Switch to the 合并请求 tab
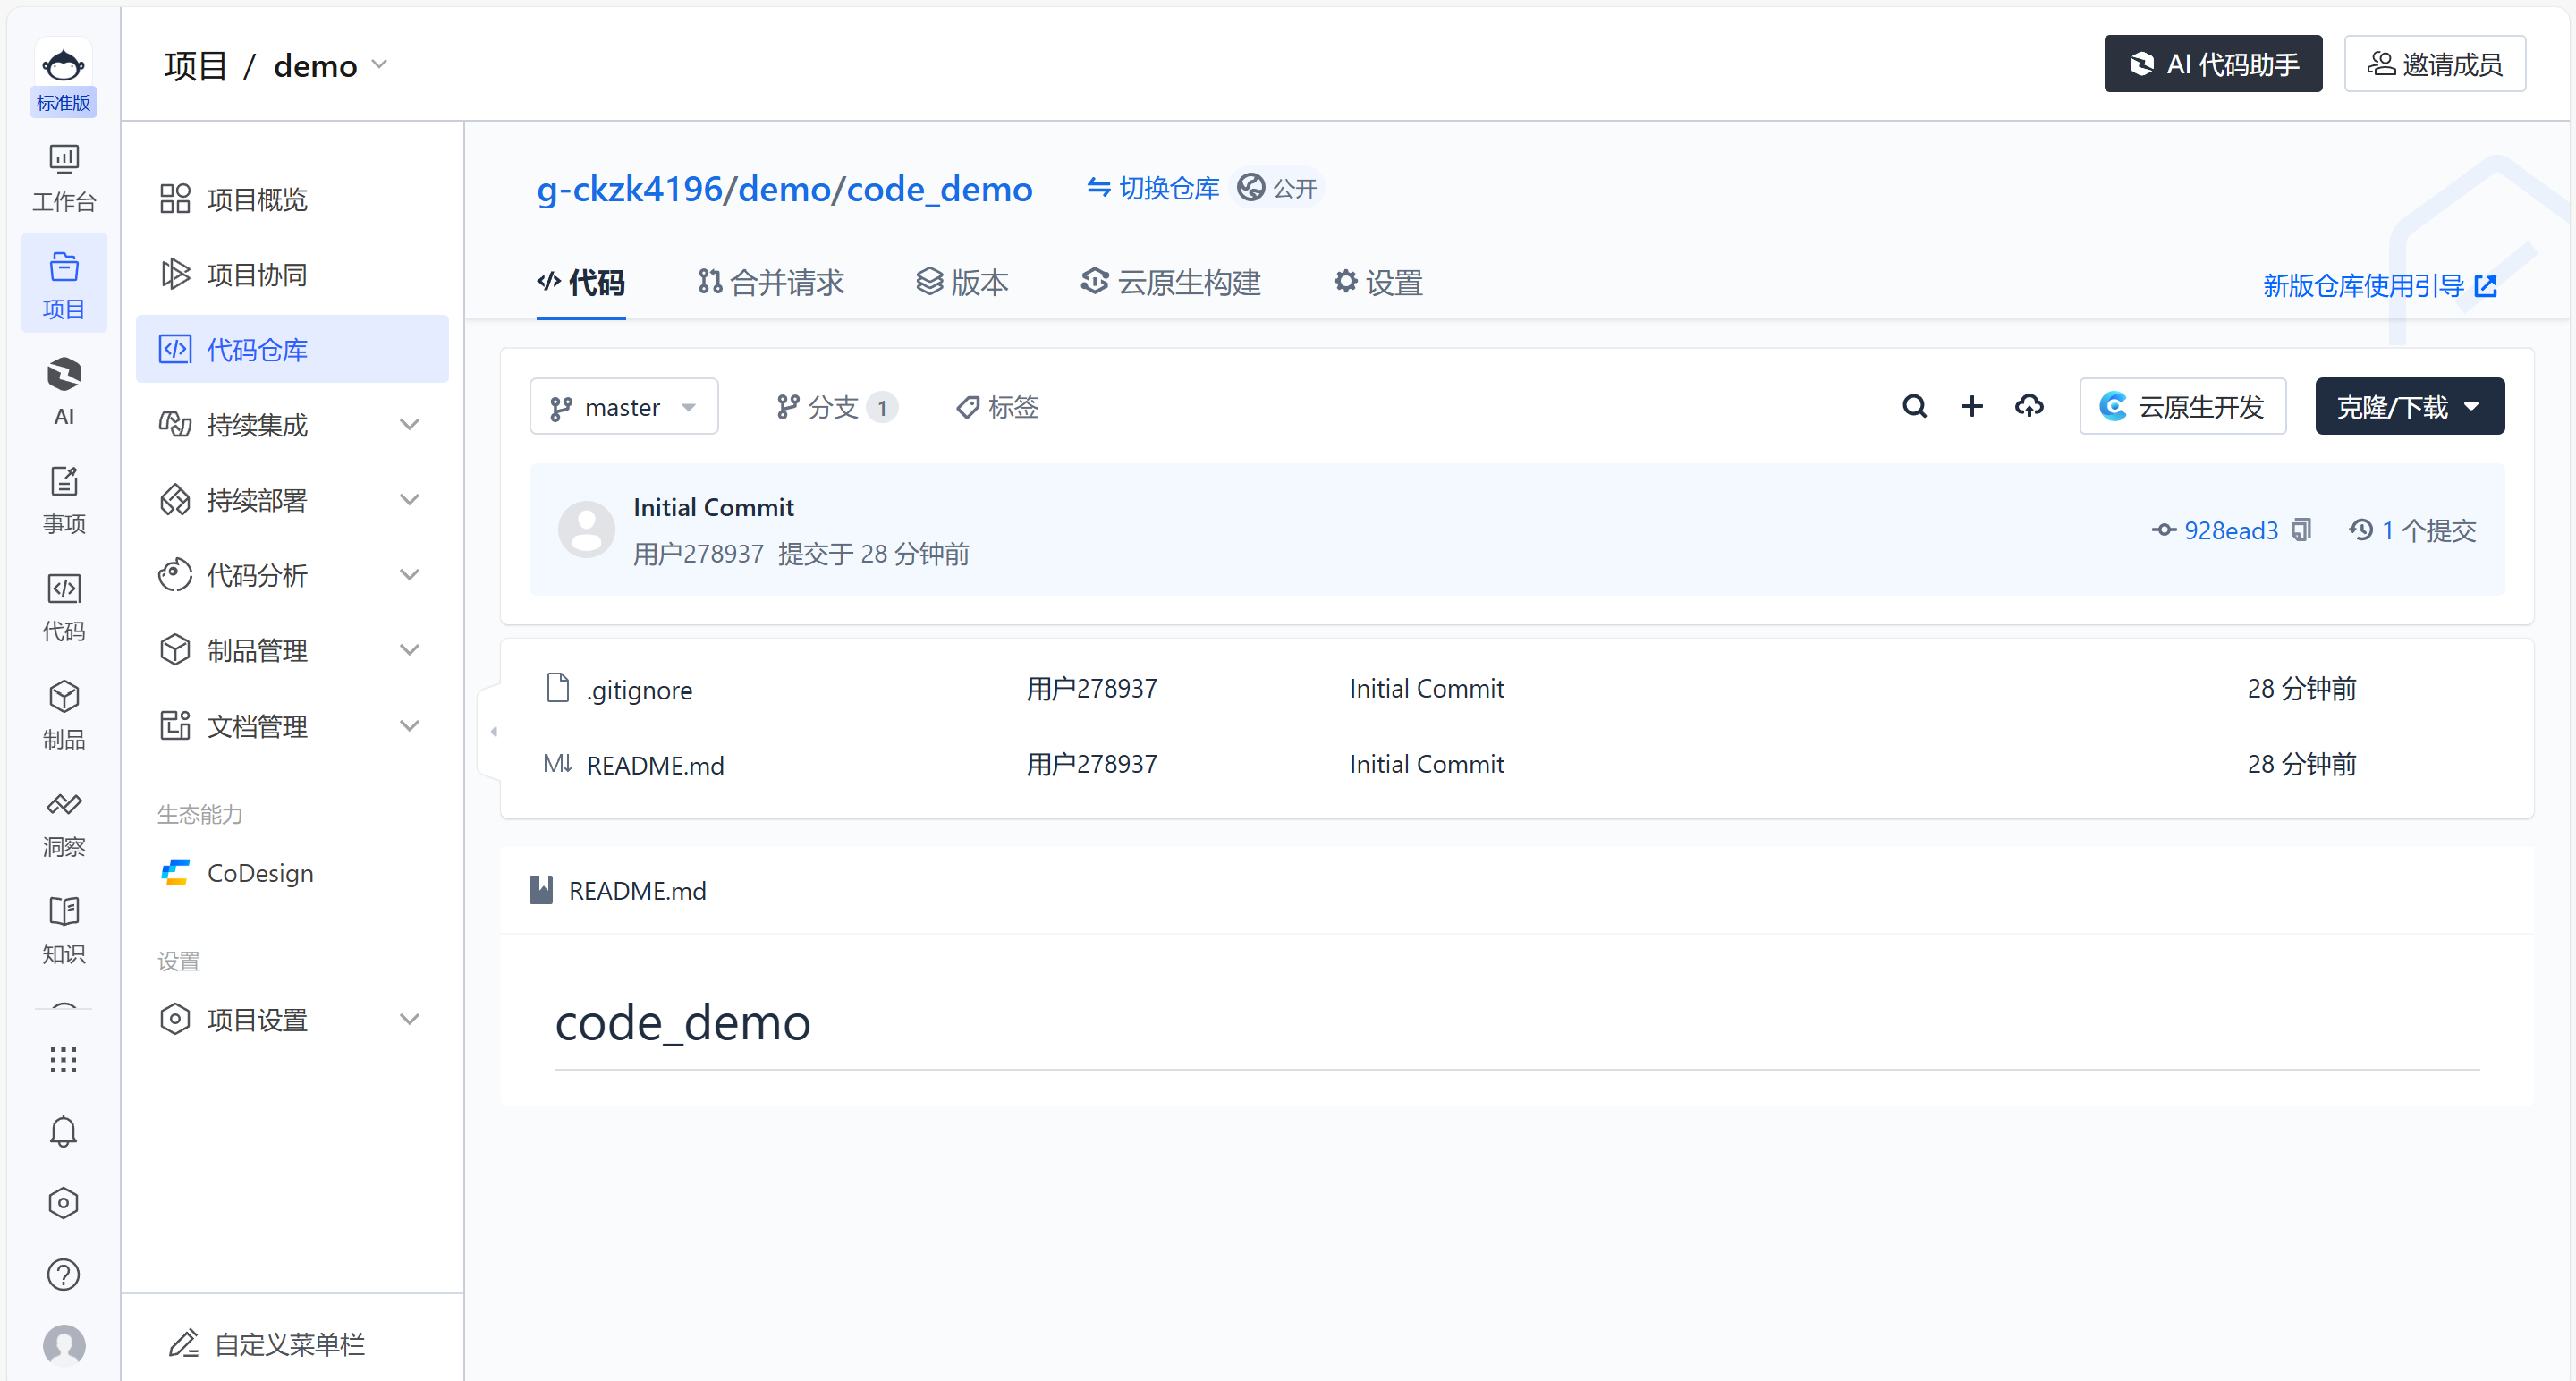This screenshot has width=2576, height=1381. [x=771, y=283]
